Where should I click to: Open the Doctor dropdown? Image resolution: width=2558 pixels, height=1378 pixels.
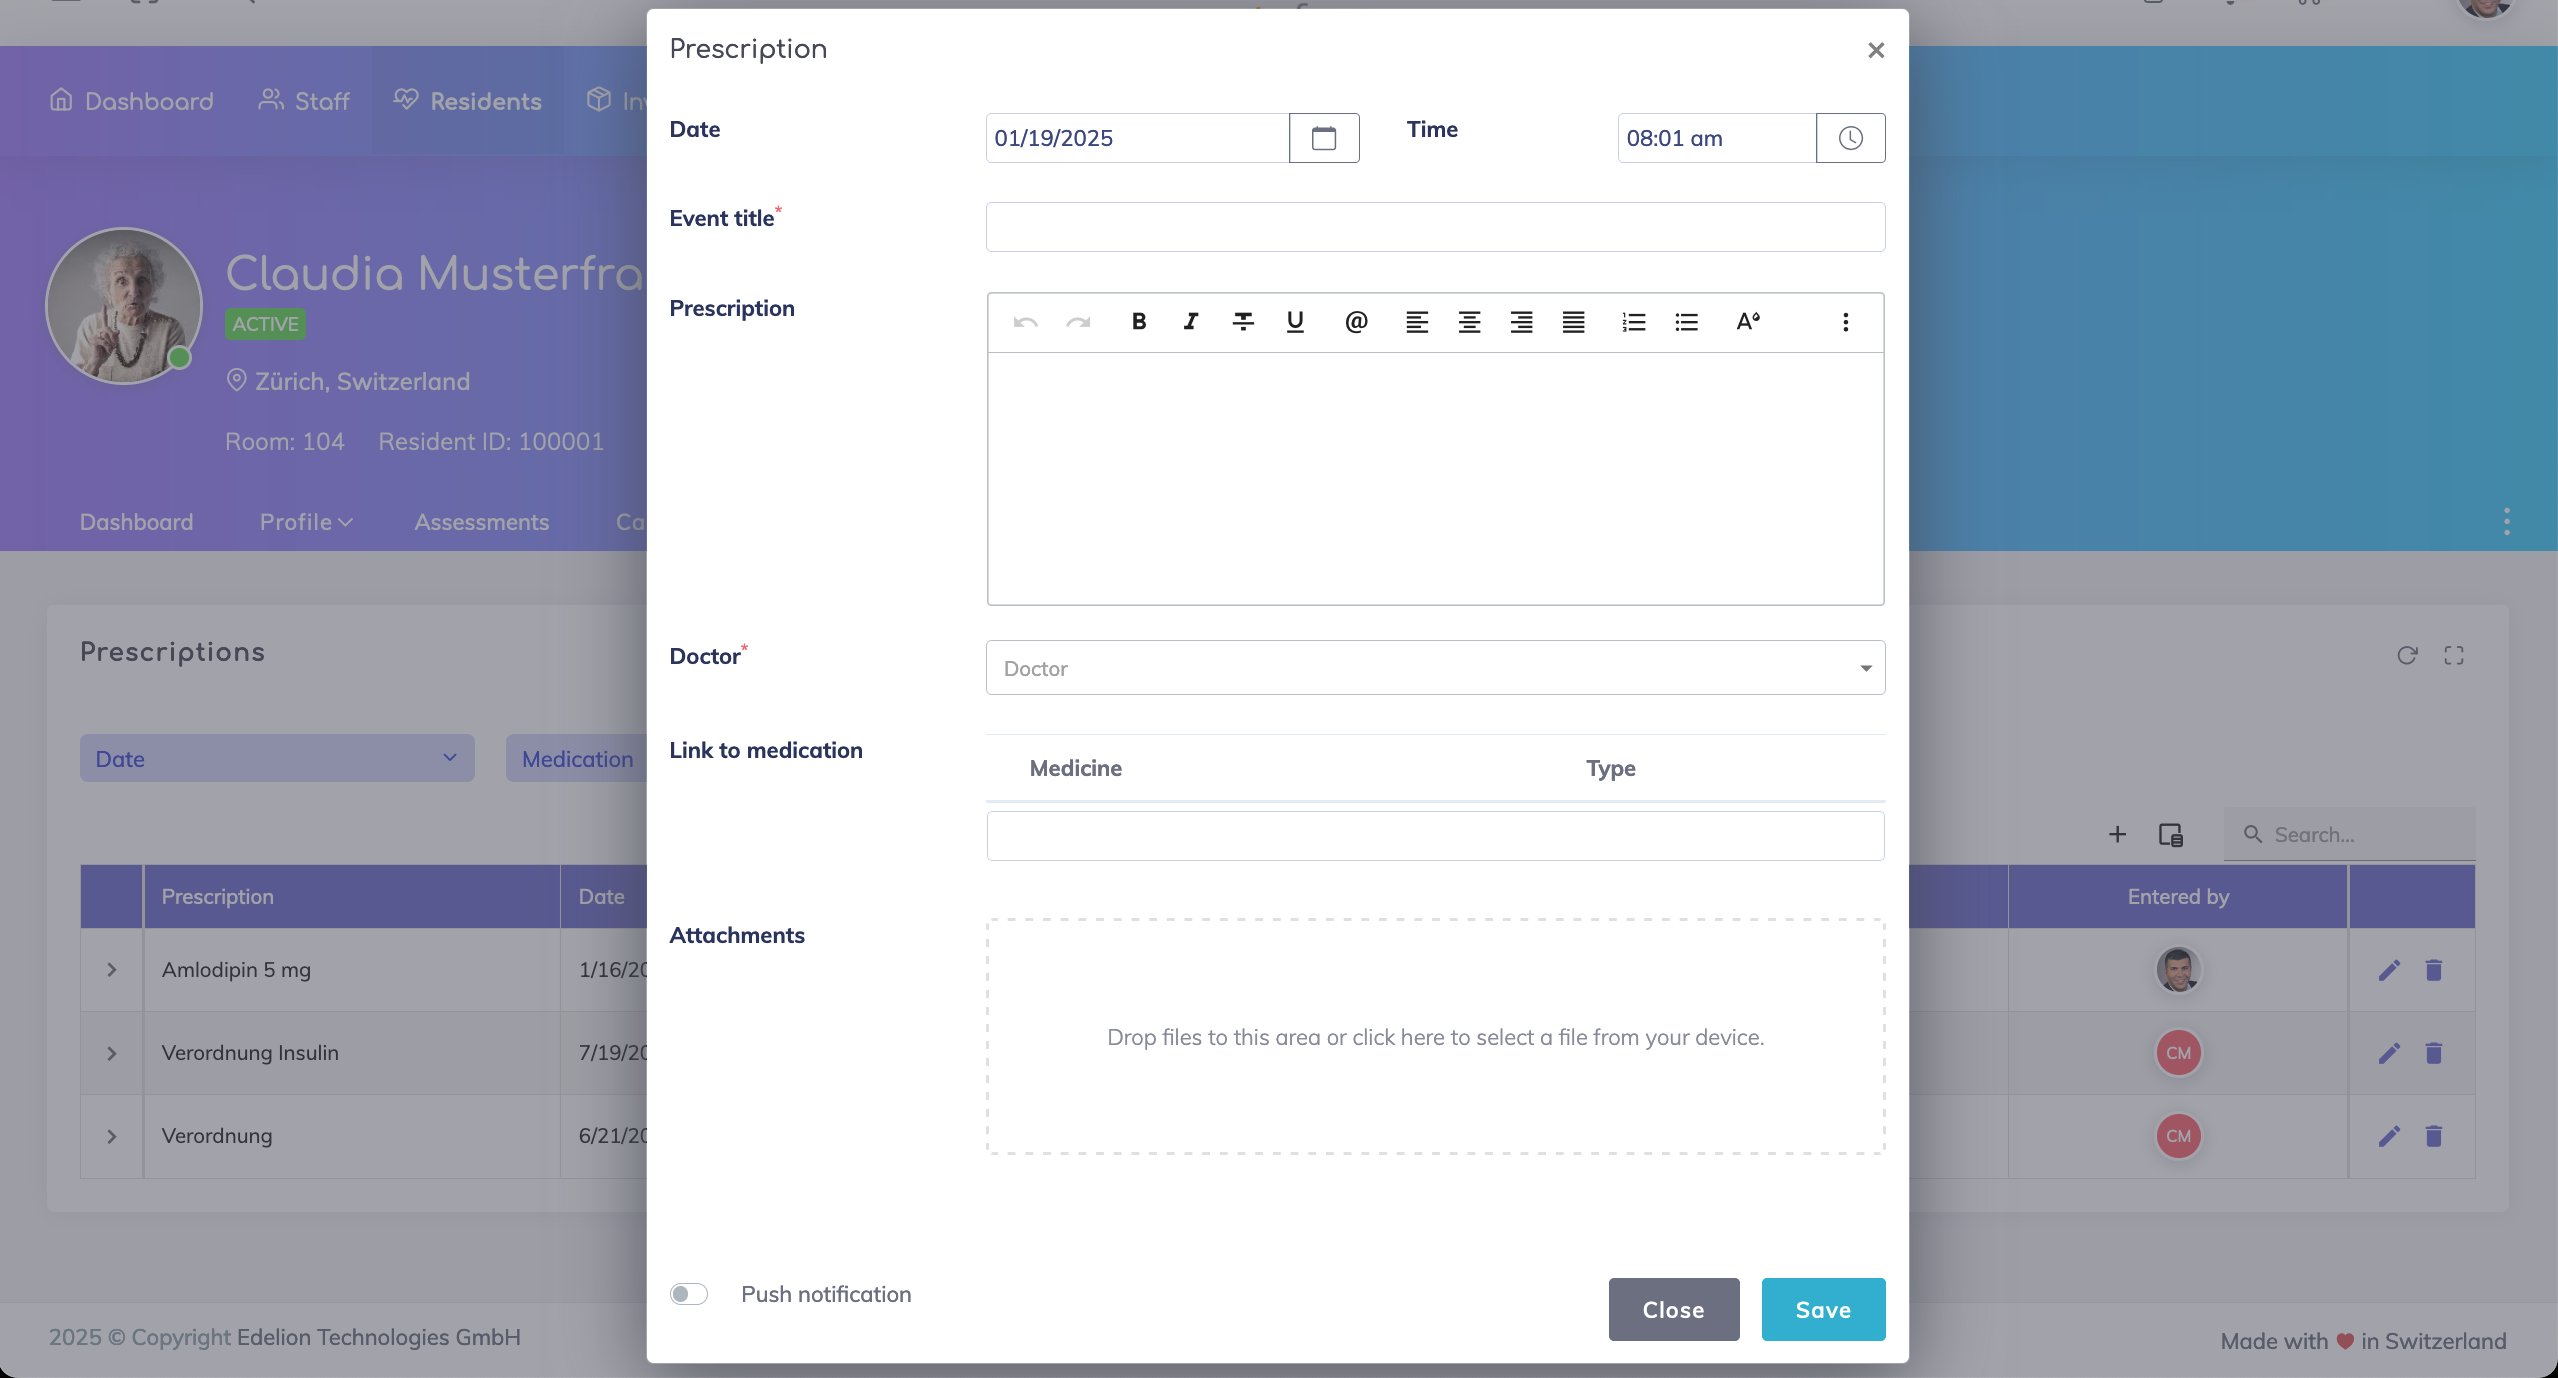tap(1435, 668)
